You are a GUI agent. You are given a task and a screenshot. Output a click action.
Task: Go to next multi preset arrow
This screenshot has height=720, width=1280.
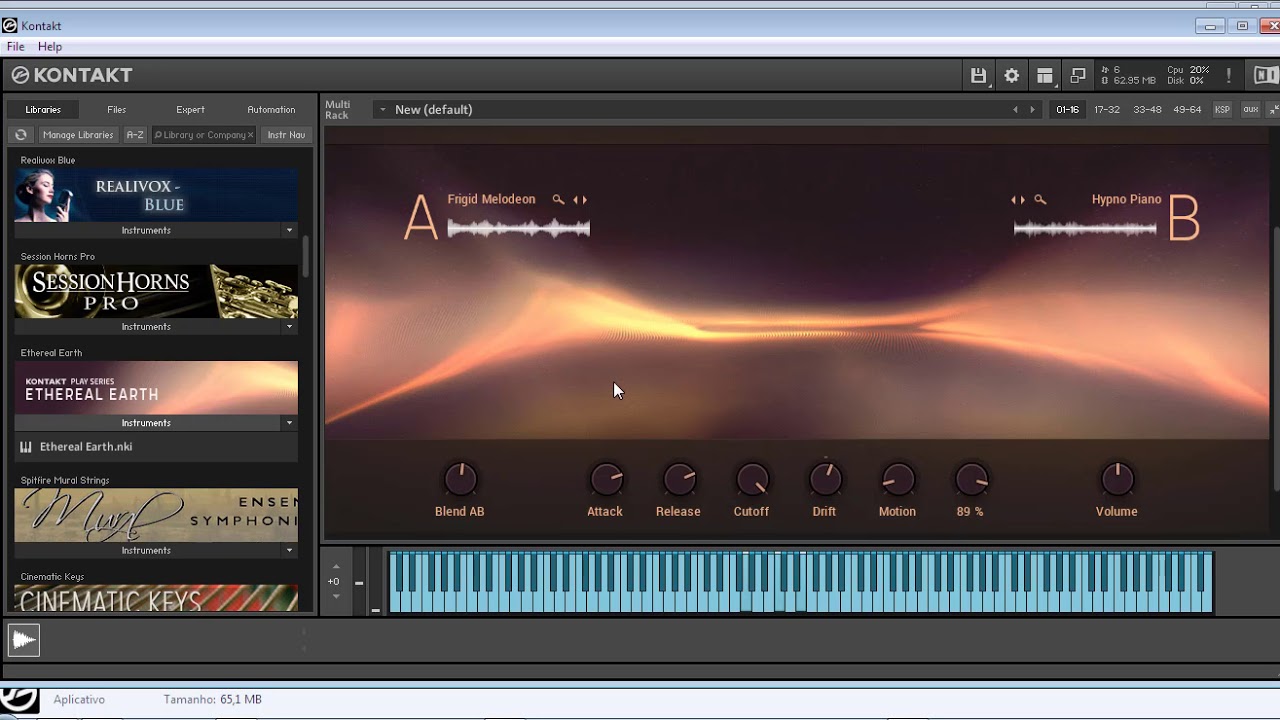pos(1033,110)
